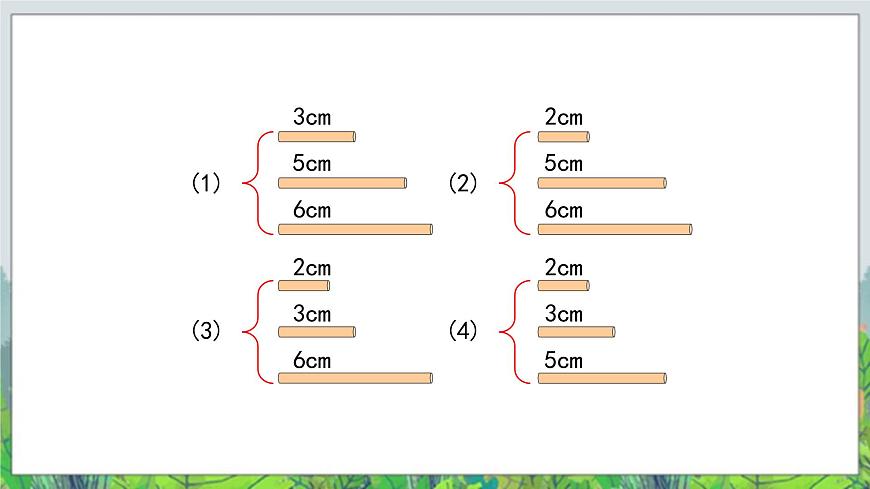Click the (3) group label

(206, 331)
